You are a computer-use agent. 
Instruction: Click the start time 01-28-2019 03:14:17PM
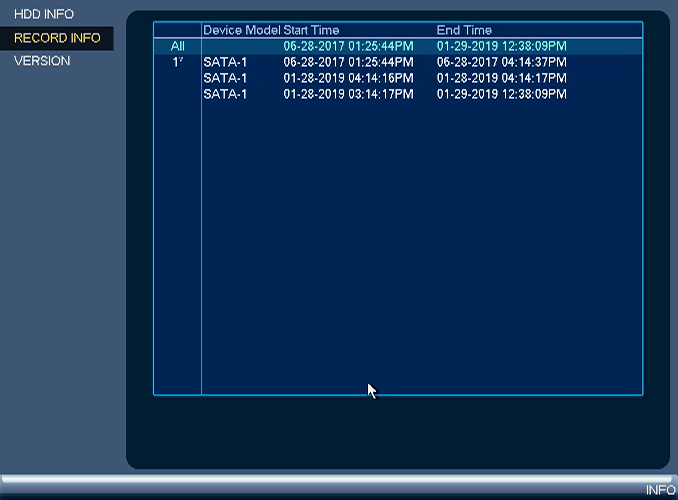point(348,94)
